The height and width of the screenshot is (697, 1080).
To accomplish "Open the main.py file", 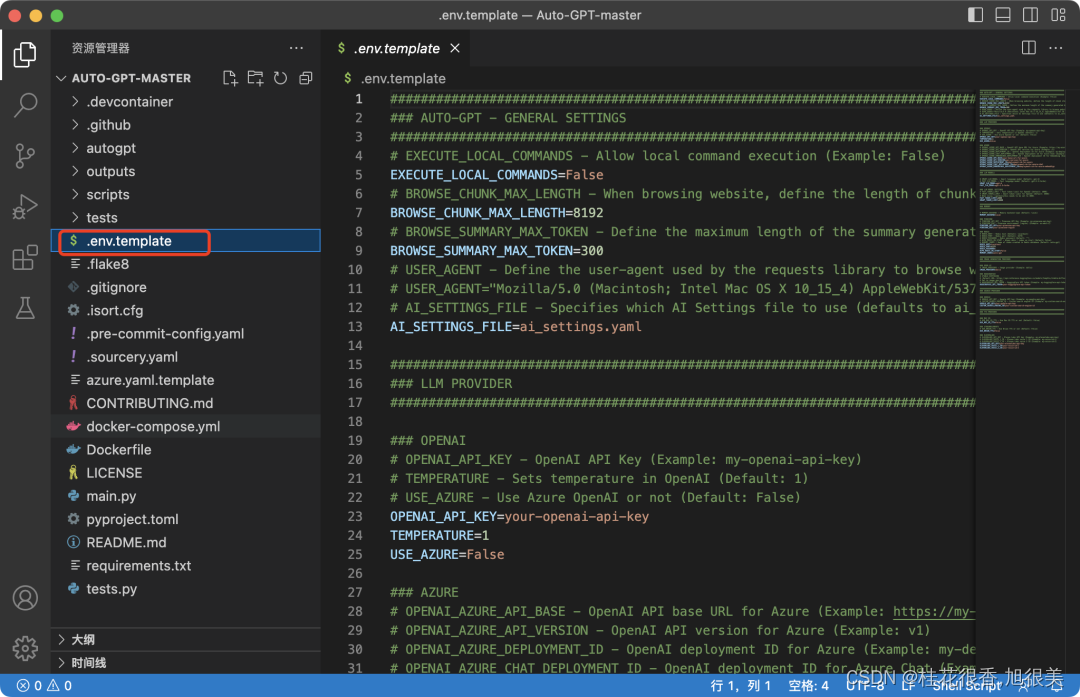I will click(x=186, y=496).
